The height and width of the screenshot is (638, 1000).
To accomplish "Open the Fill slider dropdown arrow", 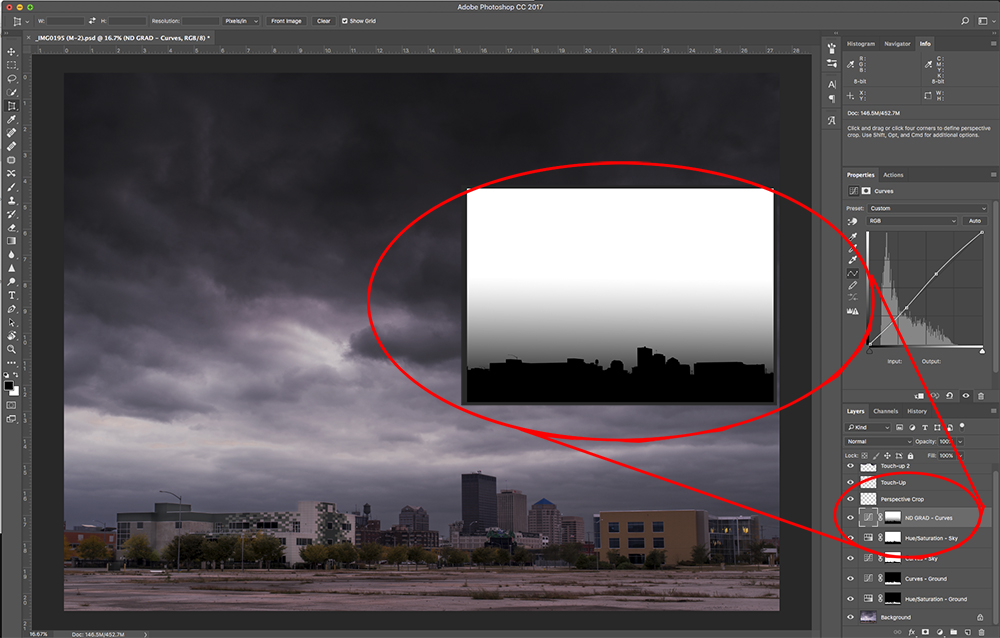I will pyautogui.click(x=960, y=456).
